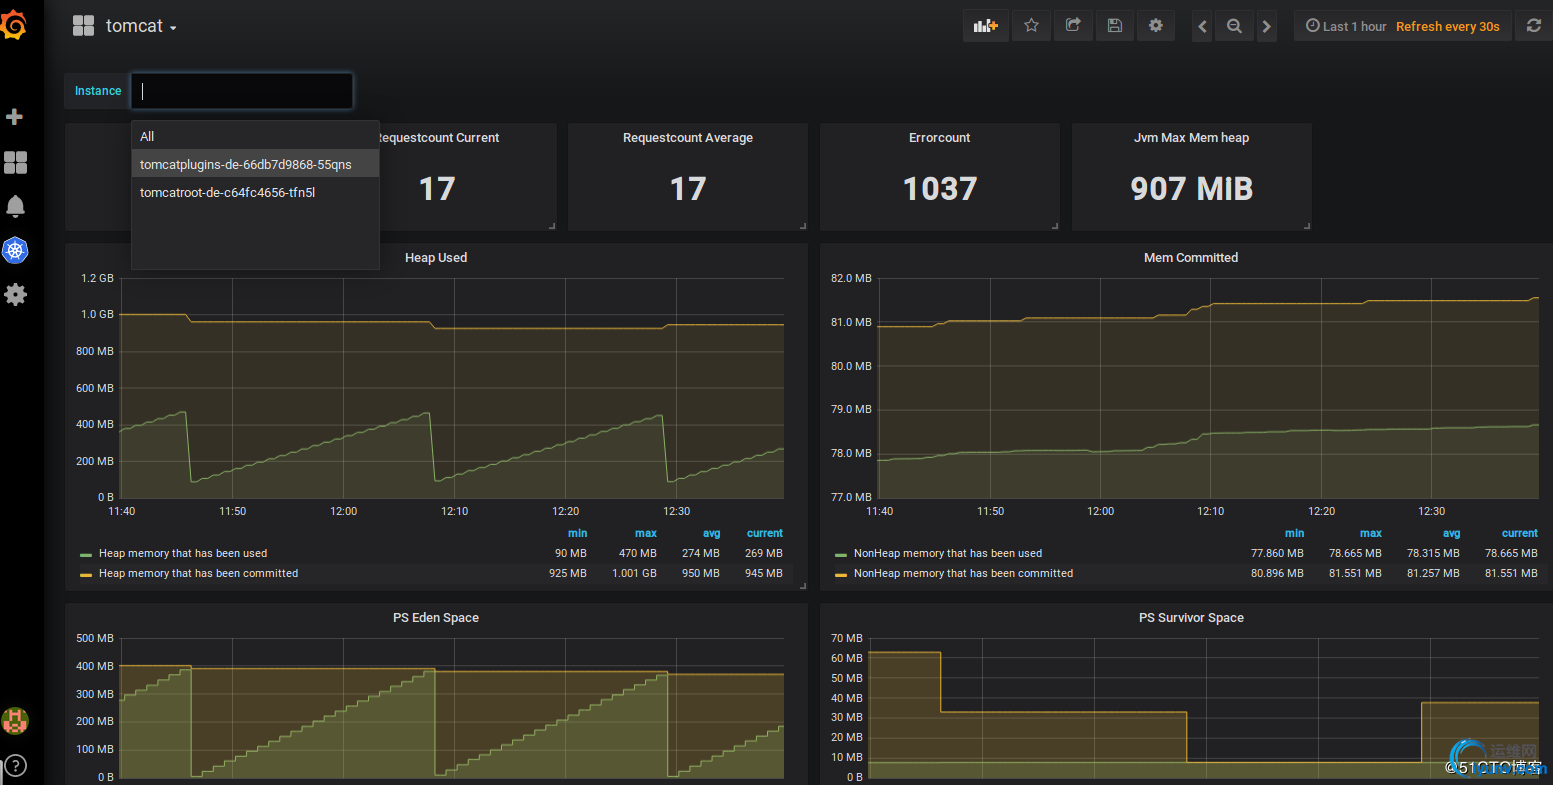Save the dashboard with floppy icon
Image resolution: width=1553 pixels, height=785 pixels.
(1114, 26)
